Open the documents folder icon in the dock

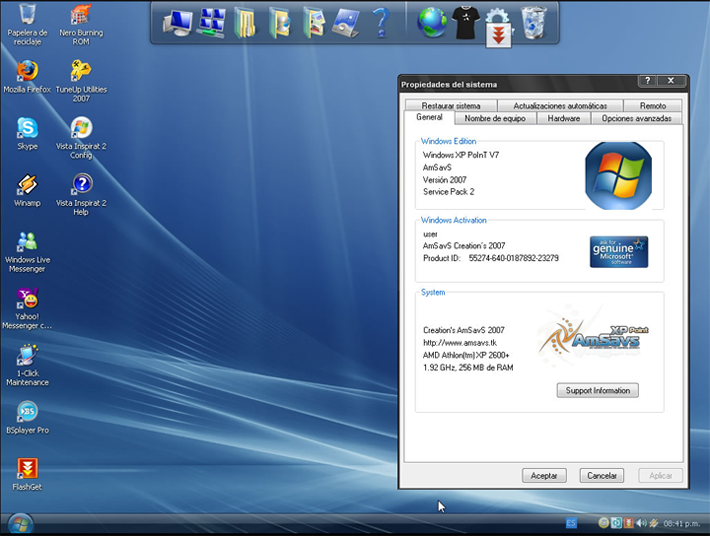pos(245,23)
